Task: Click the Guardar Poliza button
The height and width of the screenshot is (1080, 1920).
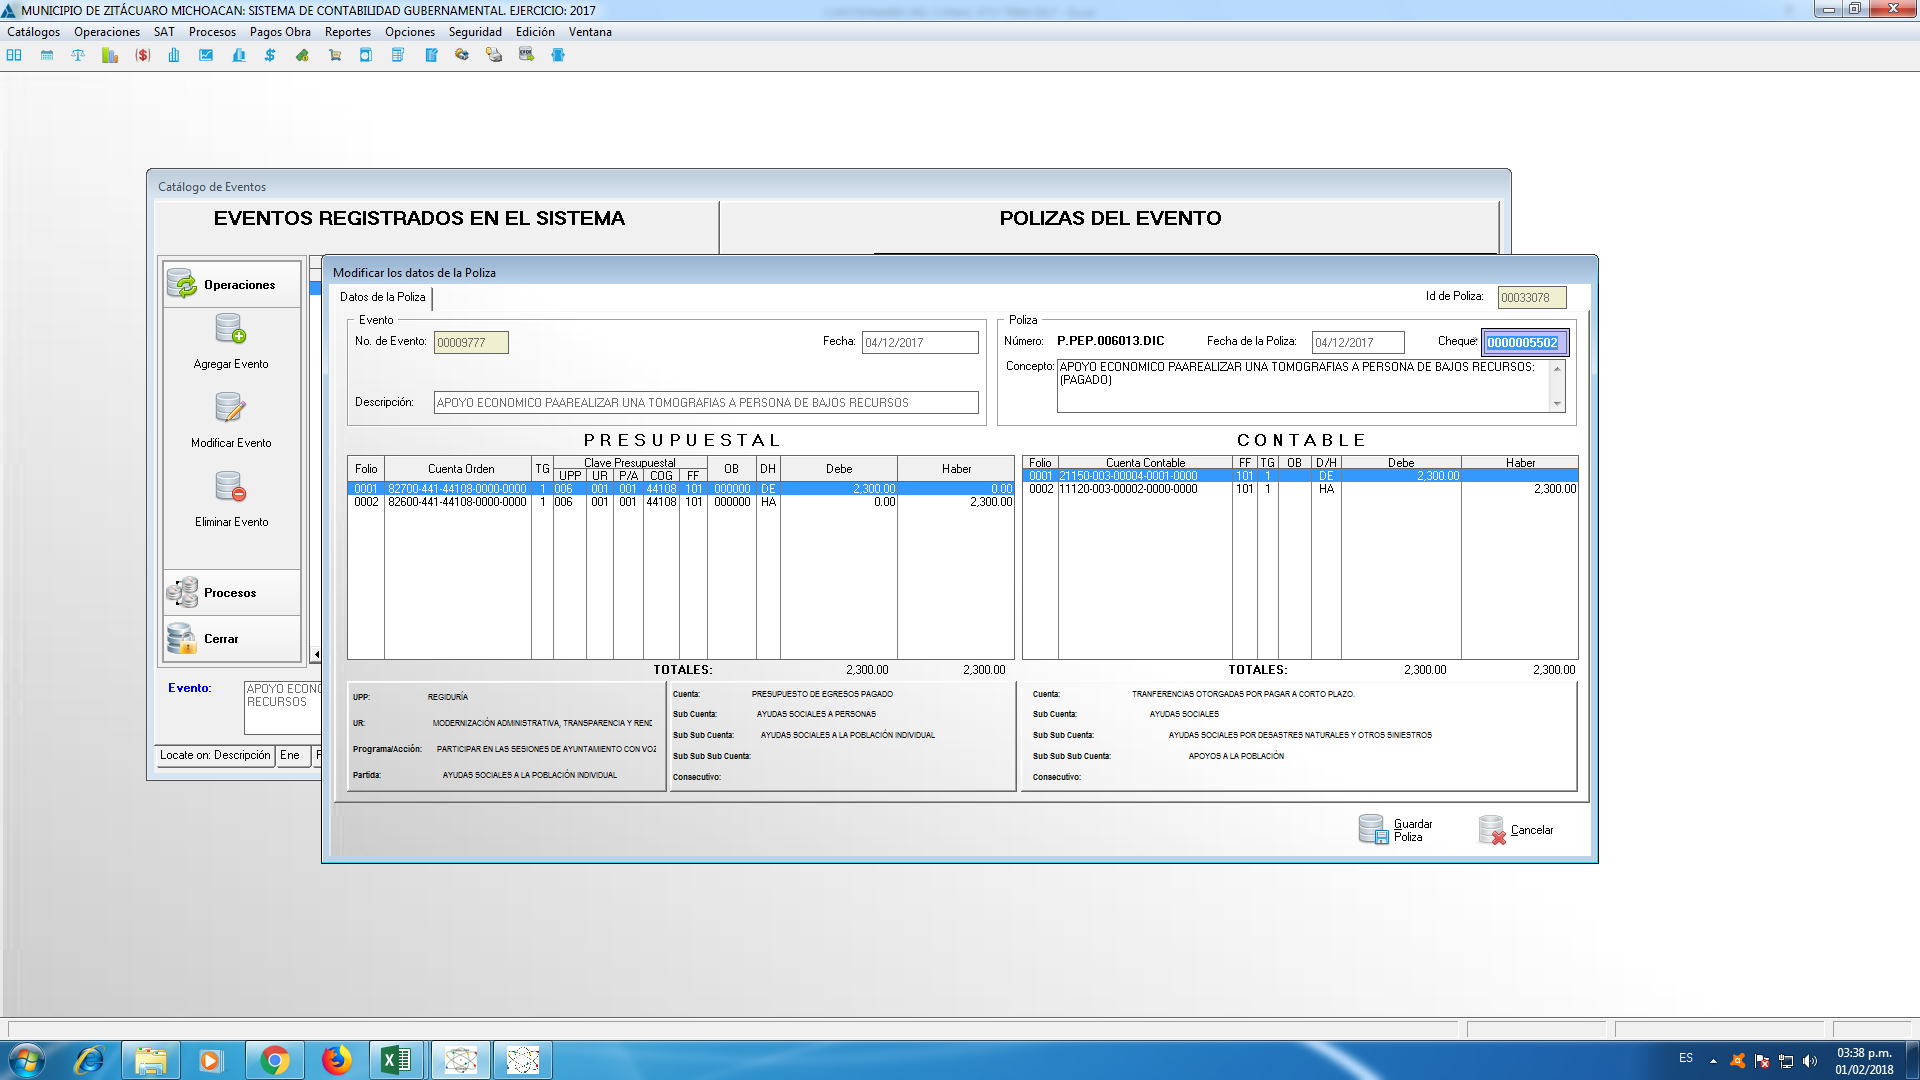Action: point(1396,830)
